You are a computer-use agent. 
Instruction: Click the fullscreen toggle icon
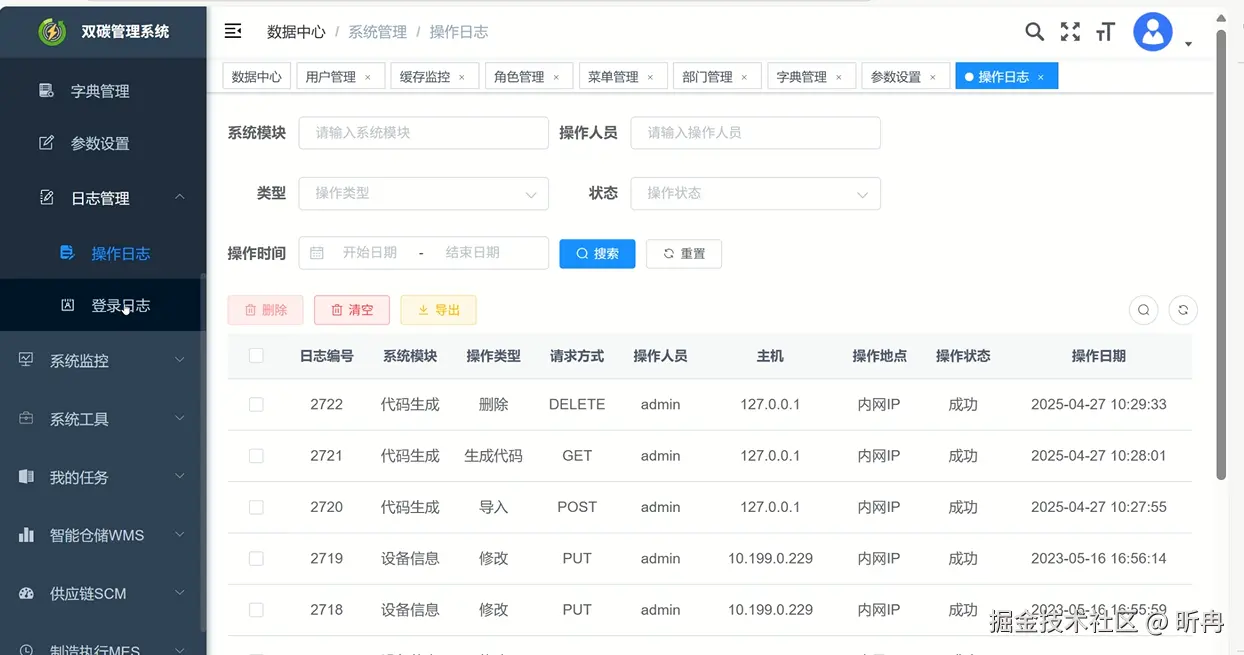[x=1070, y=32]
